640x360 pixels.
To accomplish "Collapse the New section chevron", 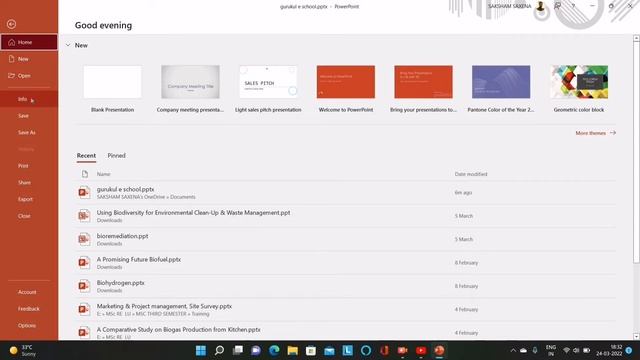I will 68,45.
